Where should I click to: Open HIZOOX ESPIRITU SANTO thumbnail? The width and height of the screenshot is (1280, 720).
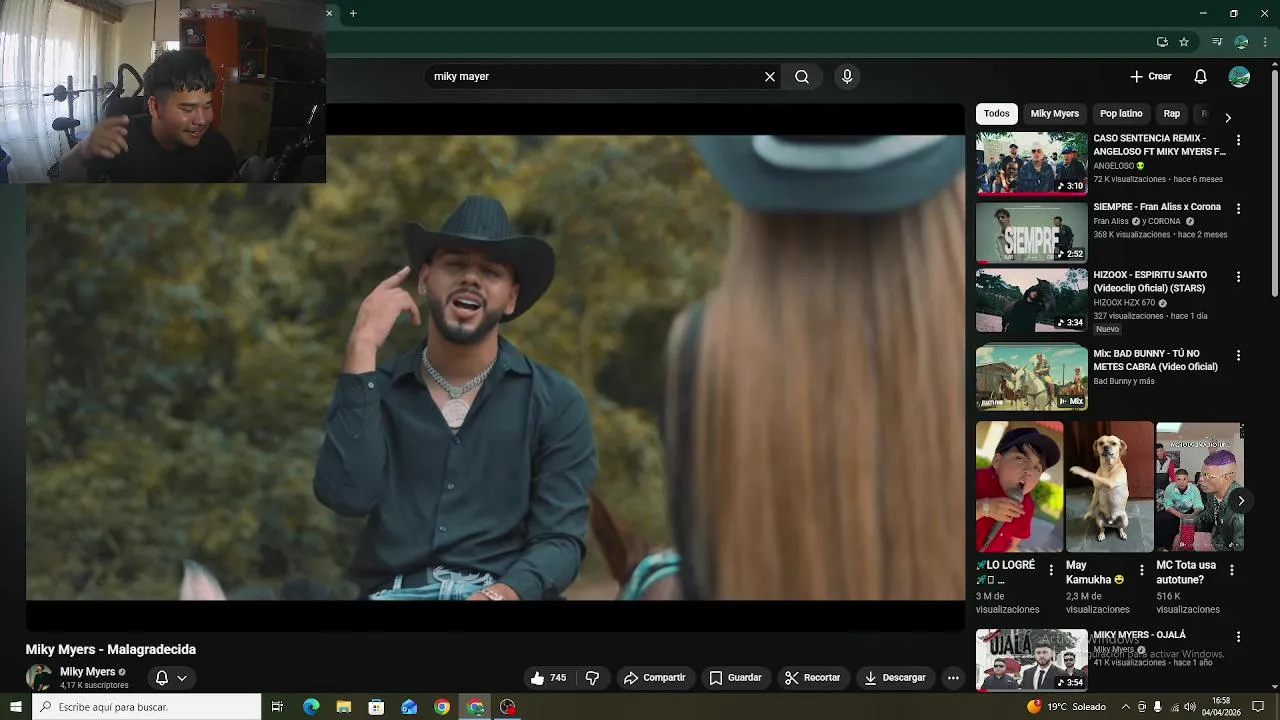[1031, 300]
